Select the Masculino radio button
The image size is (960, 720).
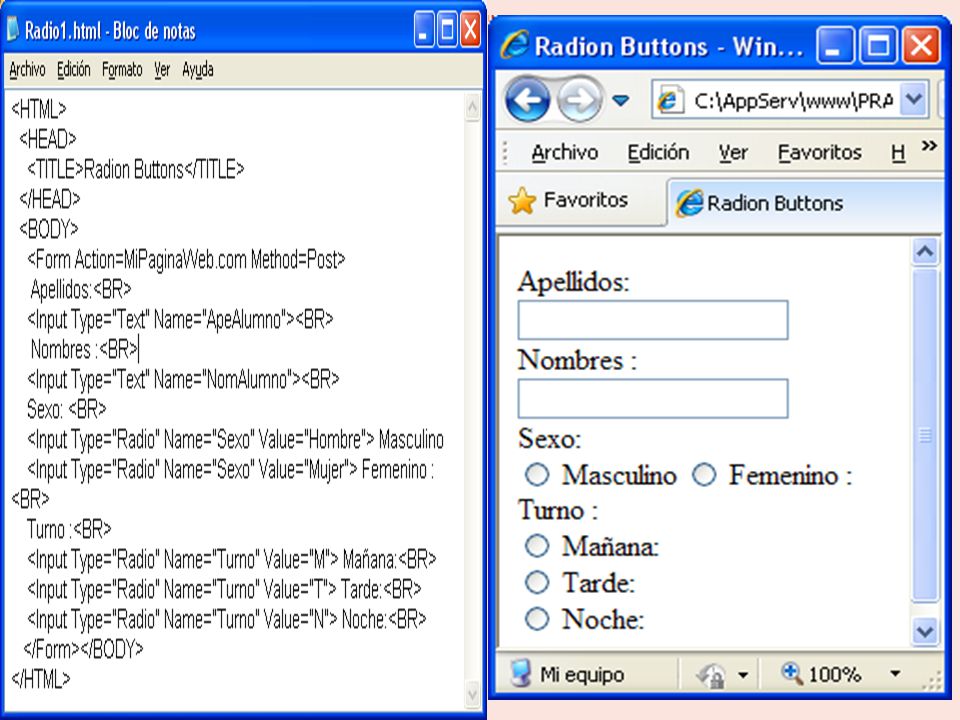coord(537,474)
